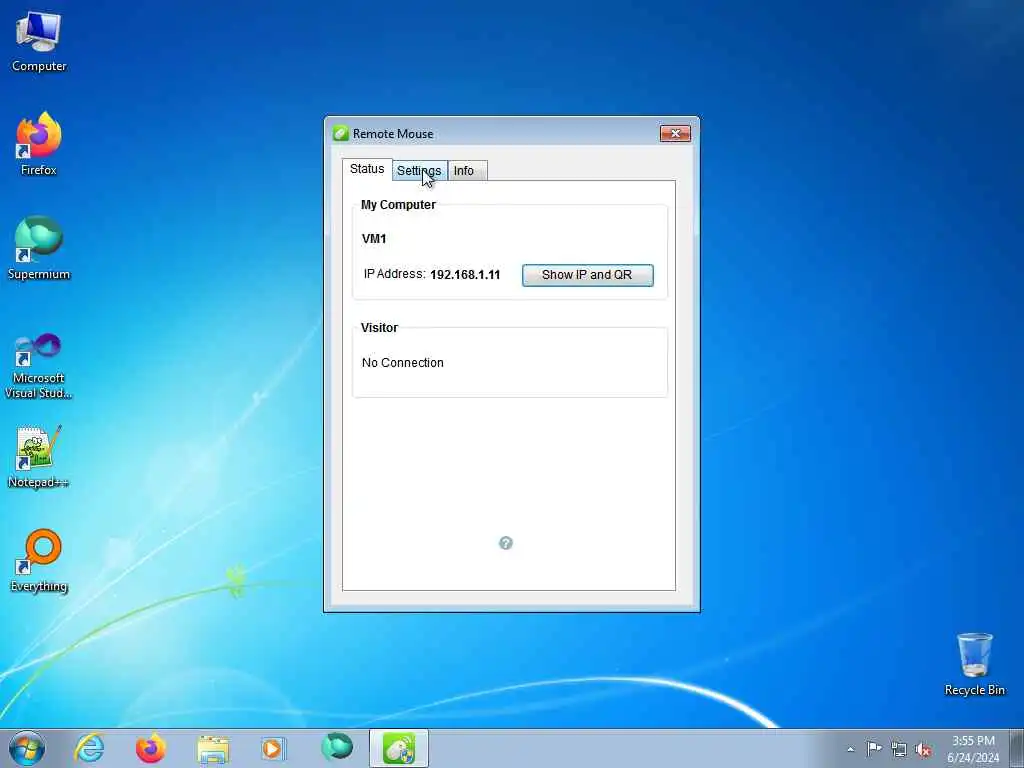Select the Firefox desktop shortcut
The image size is (1024, 768).
39,144
